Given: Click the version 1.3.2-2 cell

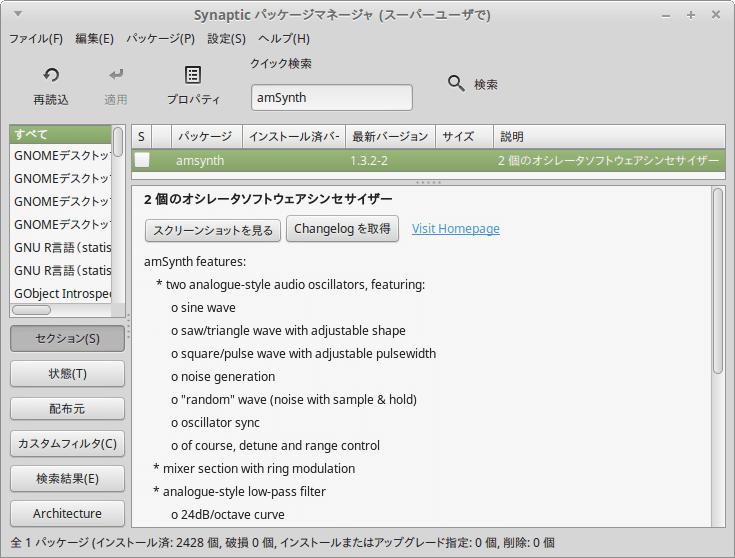Looking at the screenshot, I should [x=369, y=161].
